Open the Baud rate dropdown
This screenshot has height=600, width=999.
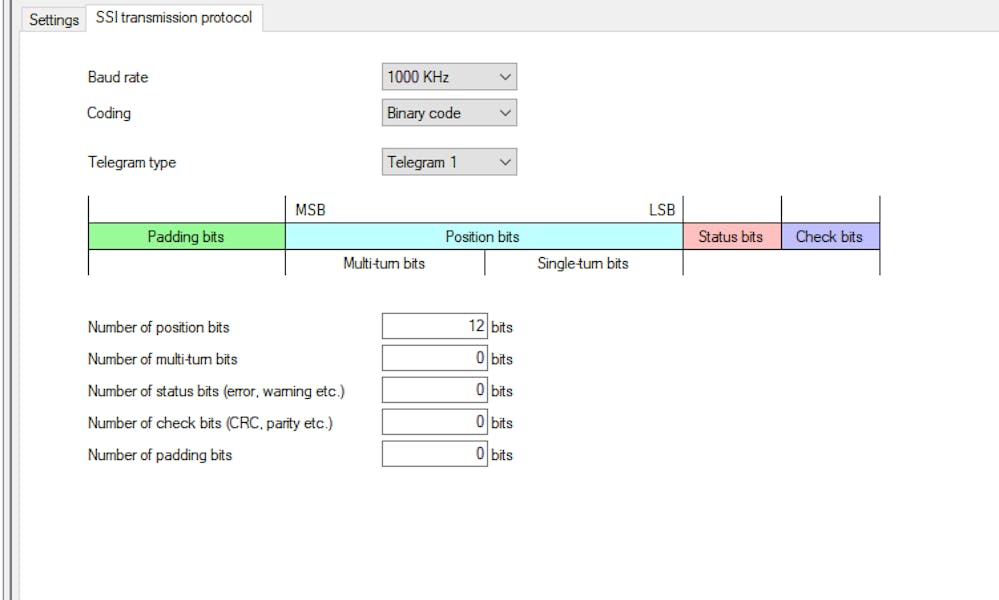pos(449,77)
